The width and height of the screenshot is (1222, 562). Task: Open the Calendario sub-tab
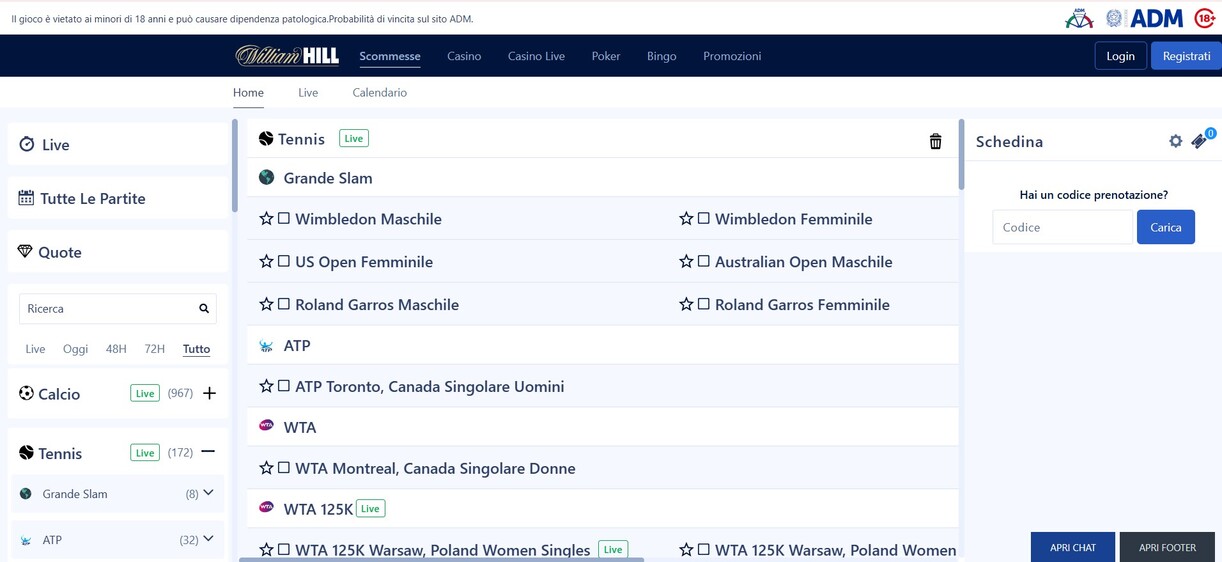click(380, 93)
